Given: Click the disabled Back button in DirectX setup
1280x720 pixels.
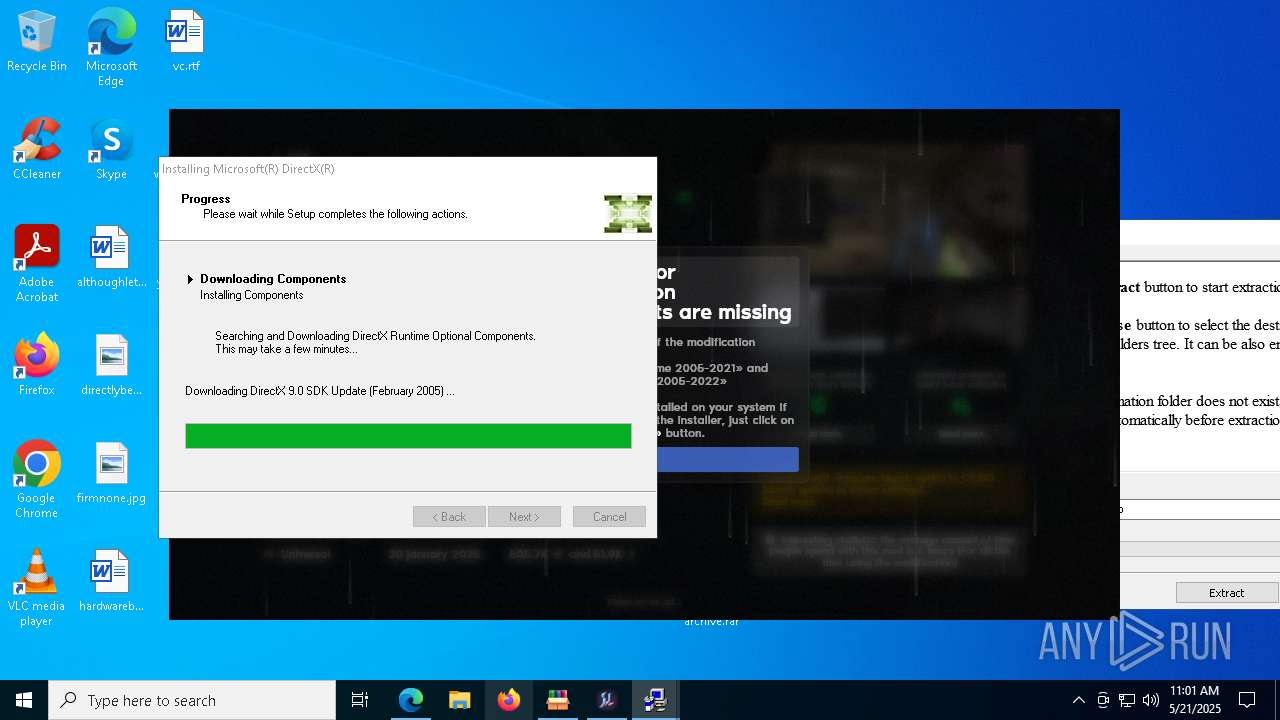Looking at the screenshot, I should coord(449,517).
